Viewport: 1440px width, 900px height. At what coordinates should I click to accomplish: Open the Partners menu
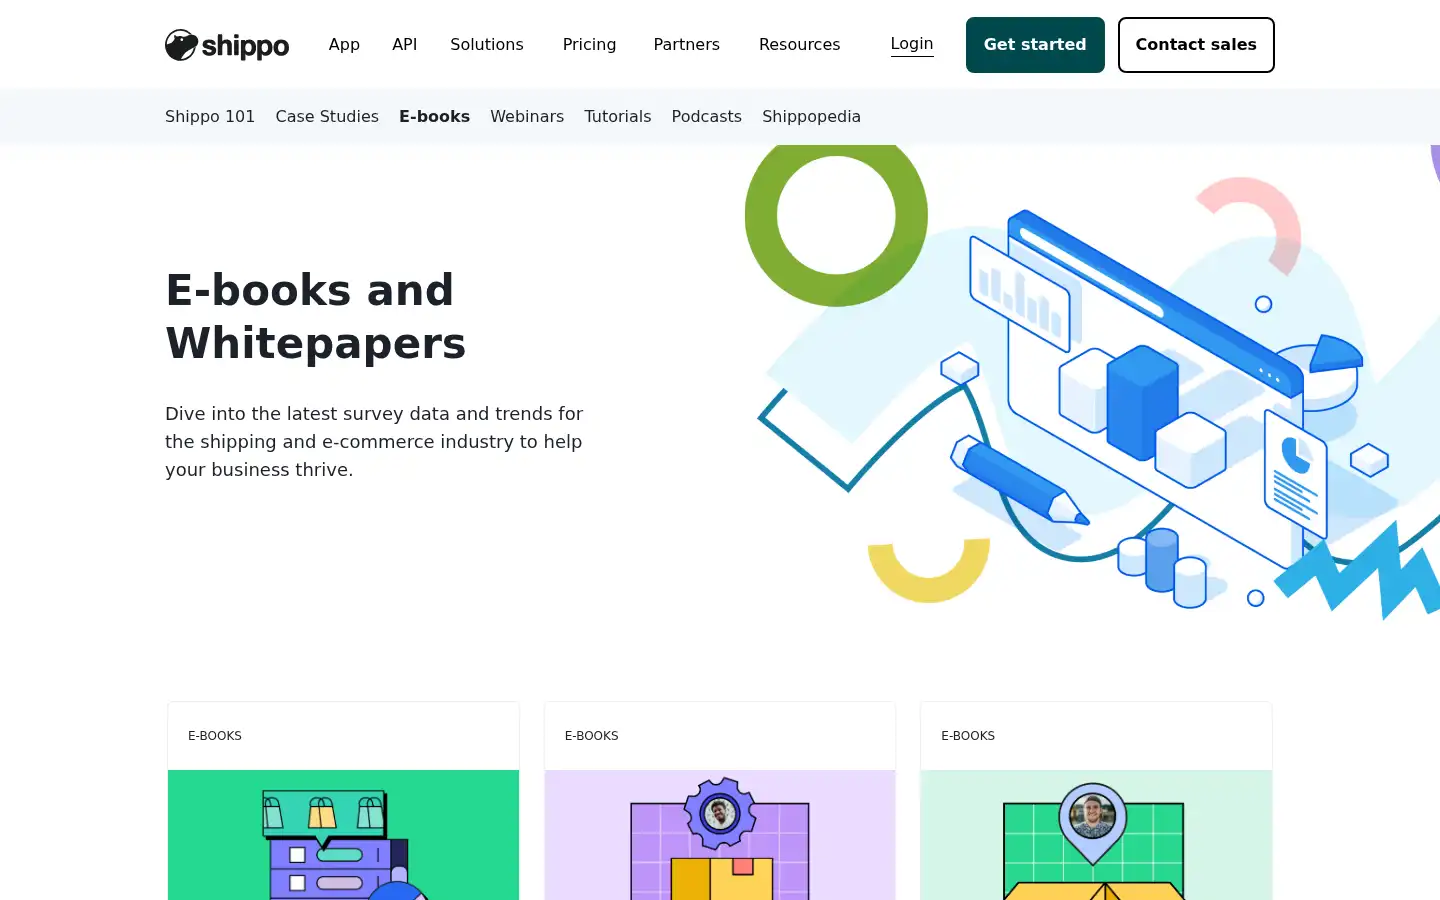coord(687,45)
